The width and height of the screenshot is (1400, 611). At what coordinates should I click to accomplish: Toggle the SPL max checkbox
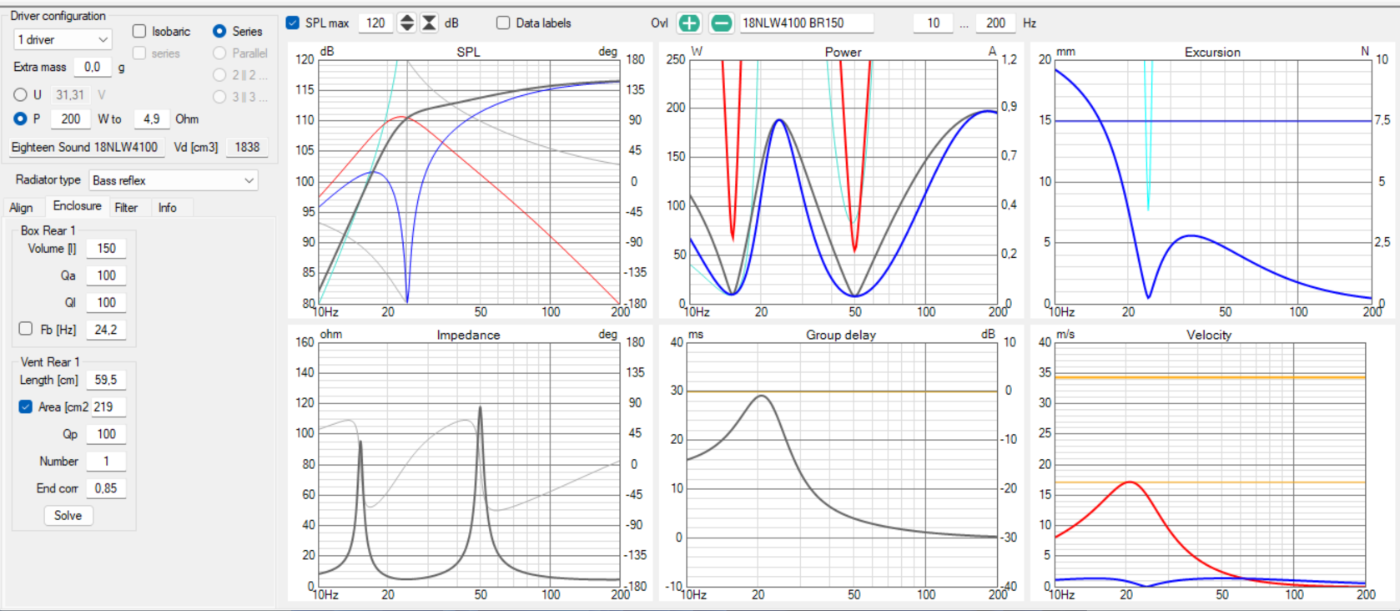[x=292, y=23]
